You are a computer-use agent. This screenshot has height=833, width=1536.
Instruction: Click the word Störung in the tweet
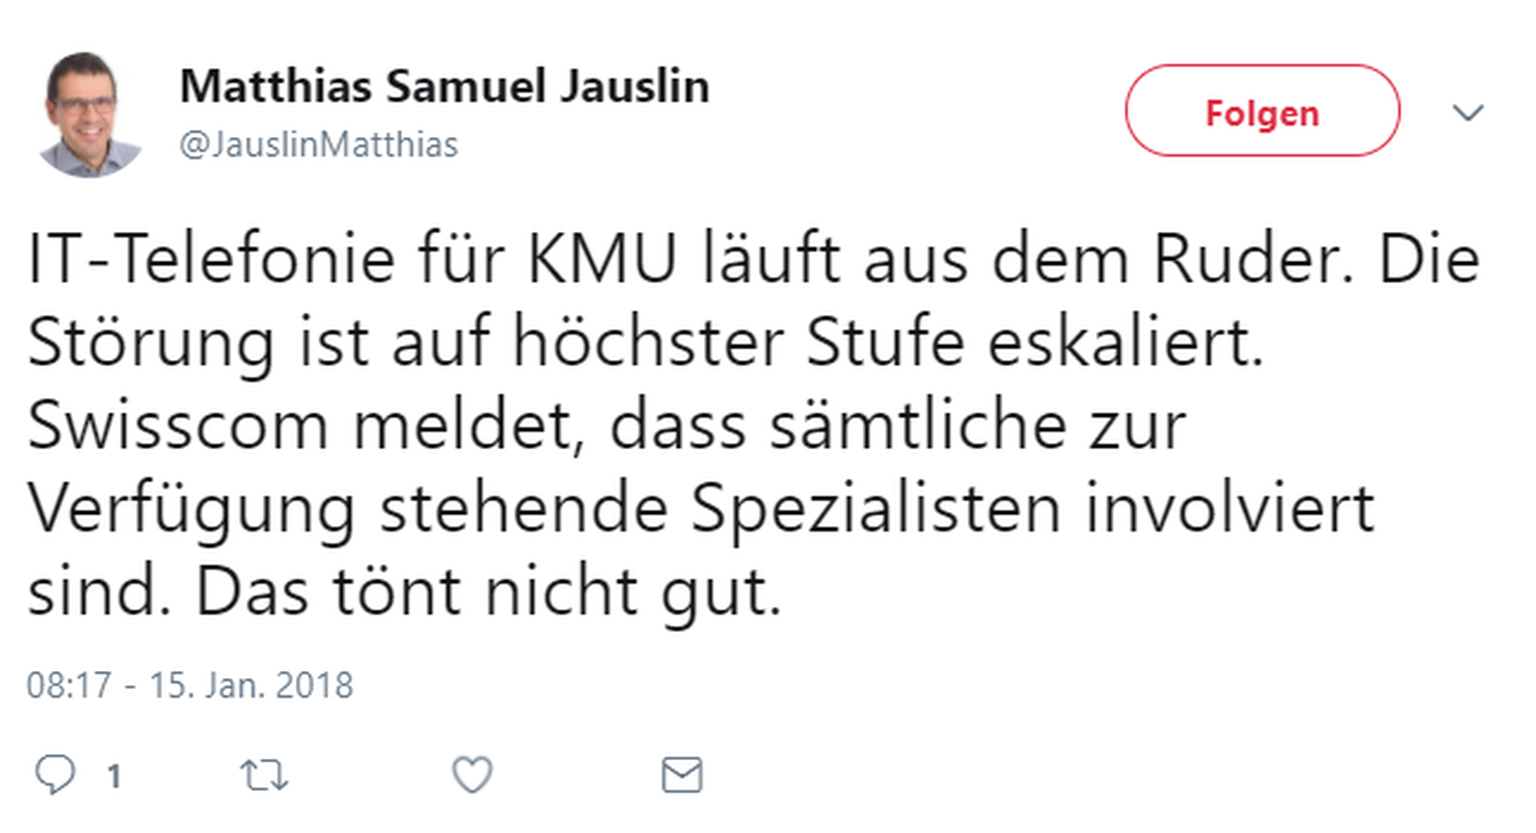[150, 343]
